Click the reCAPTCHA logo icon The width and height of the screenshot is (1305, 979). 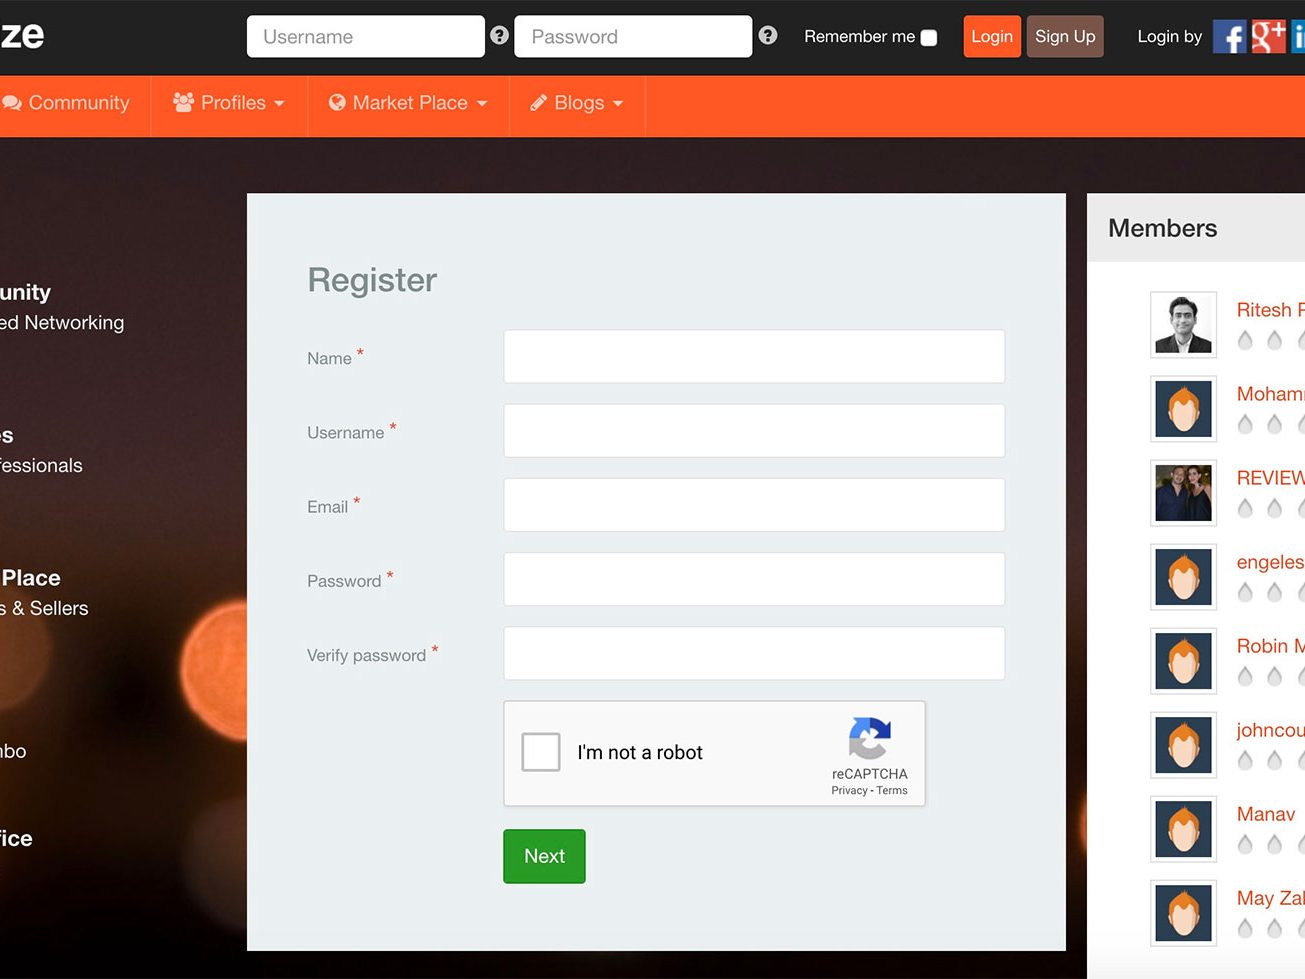click(x=869, y=739)
